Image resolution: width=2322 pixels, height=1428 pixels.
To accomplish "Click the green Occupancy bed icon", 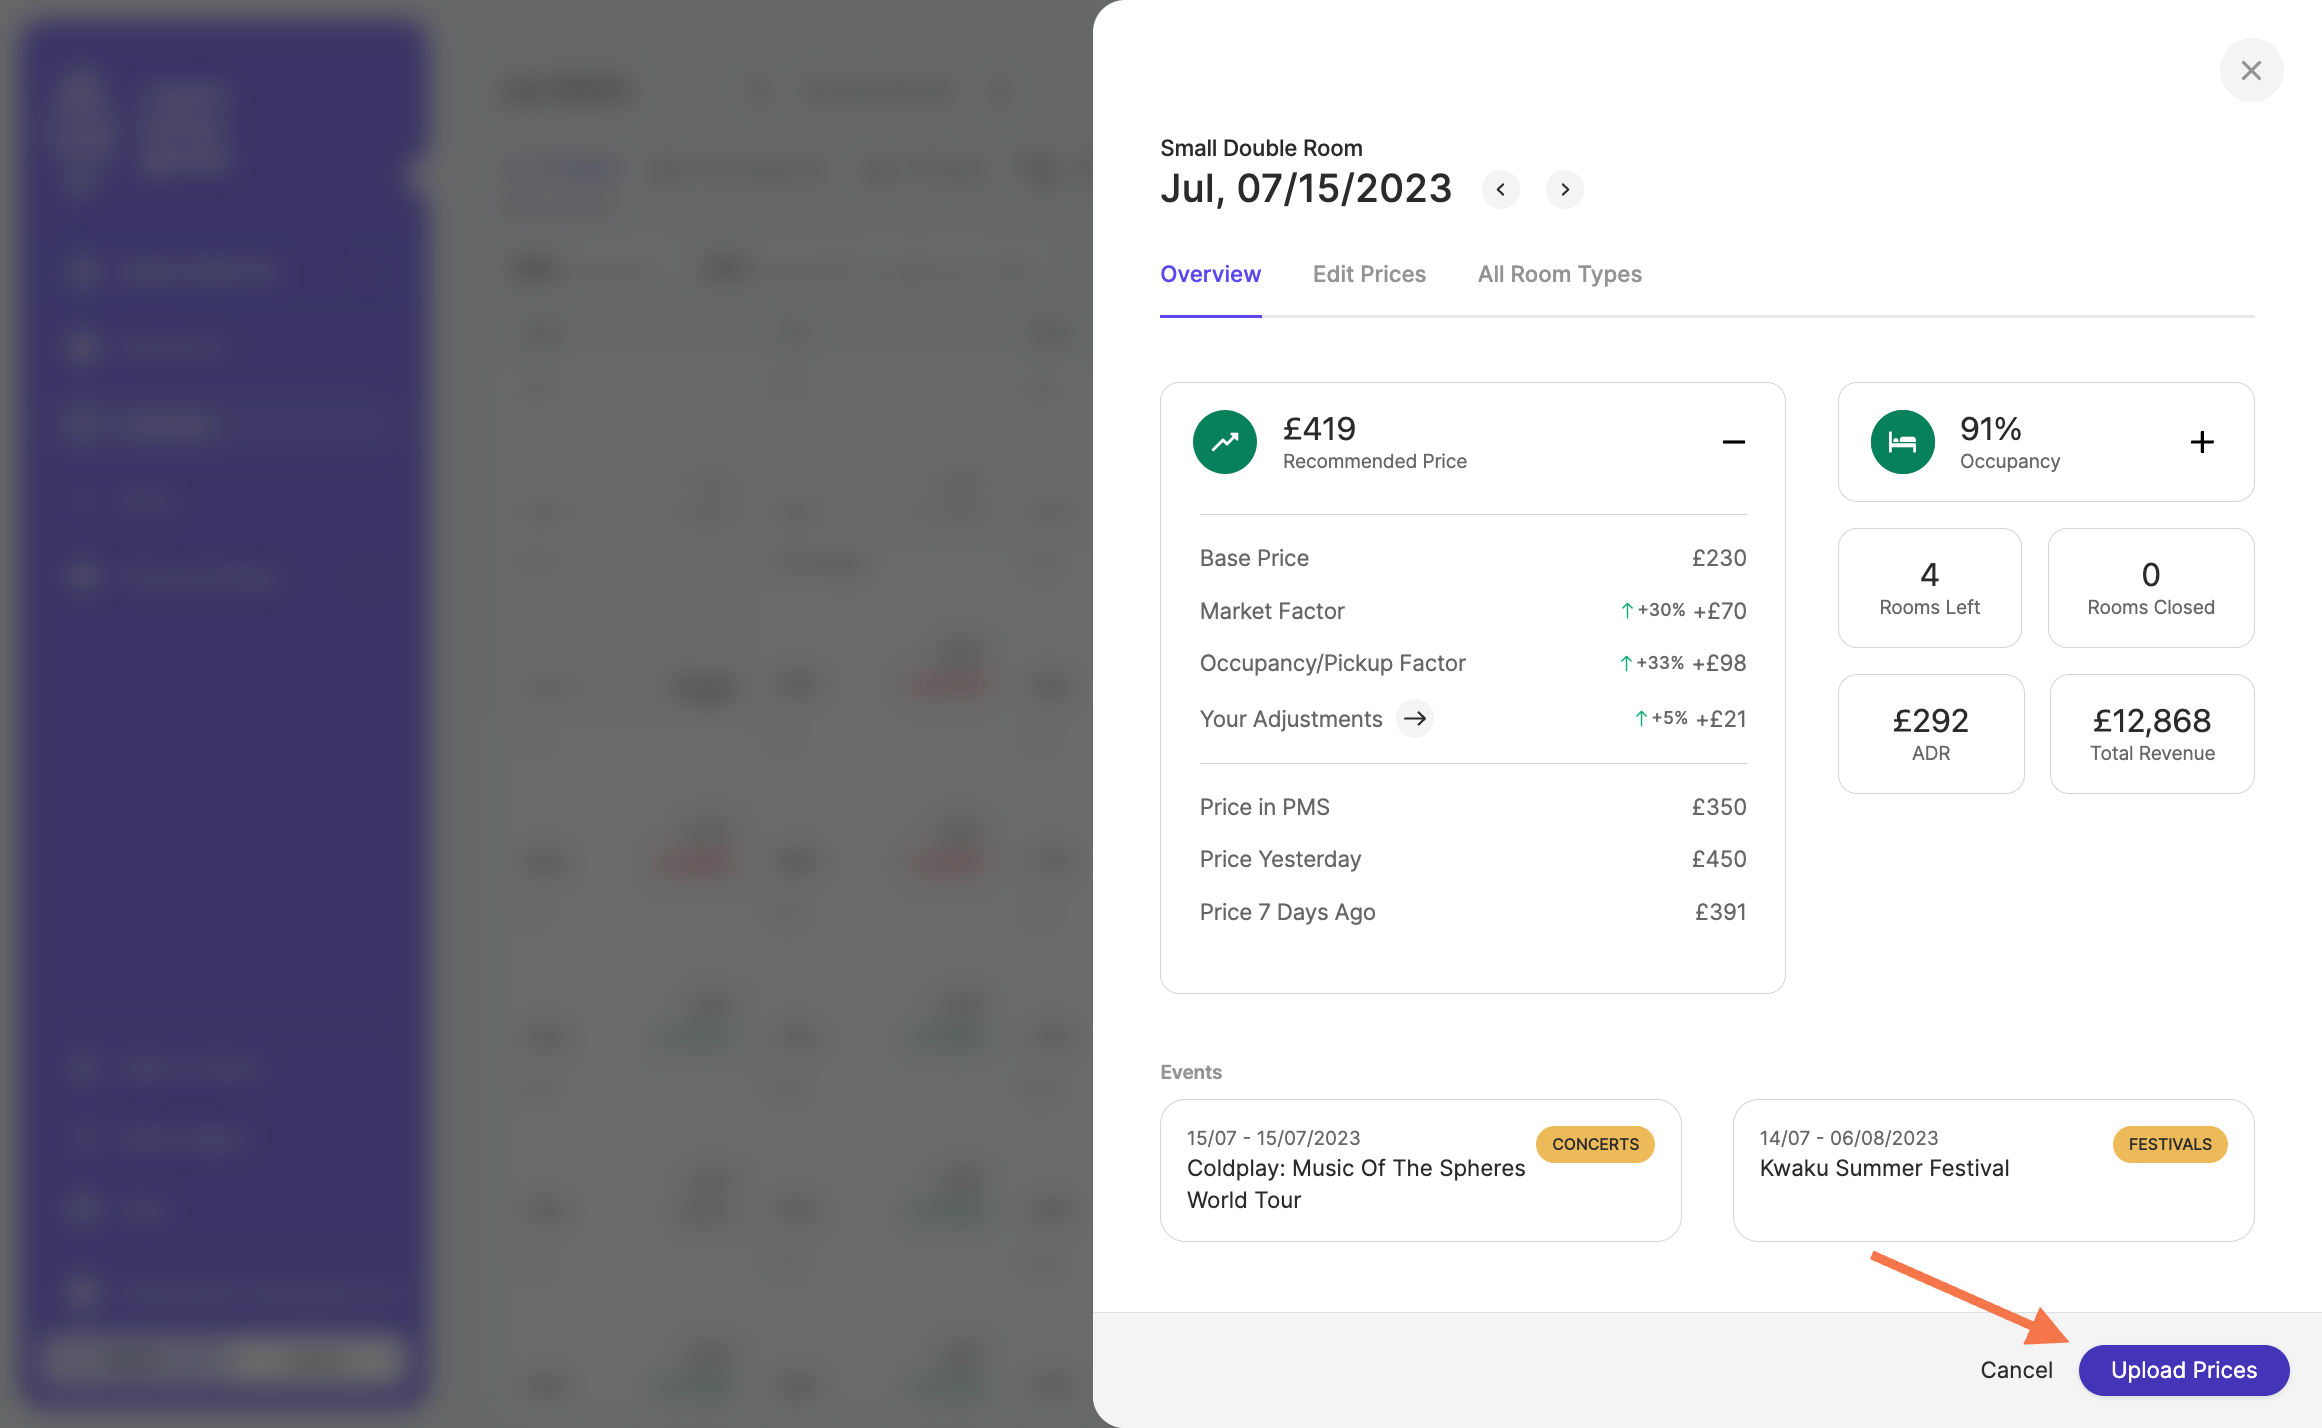I will (1903, 442).
